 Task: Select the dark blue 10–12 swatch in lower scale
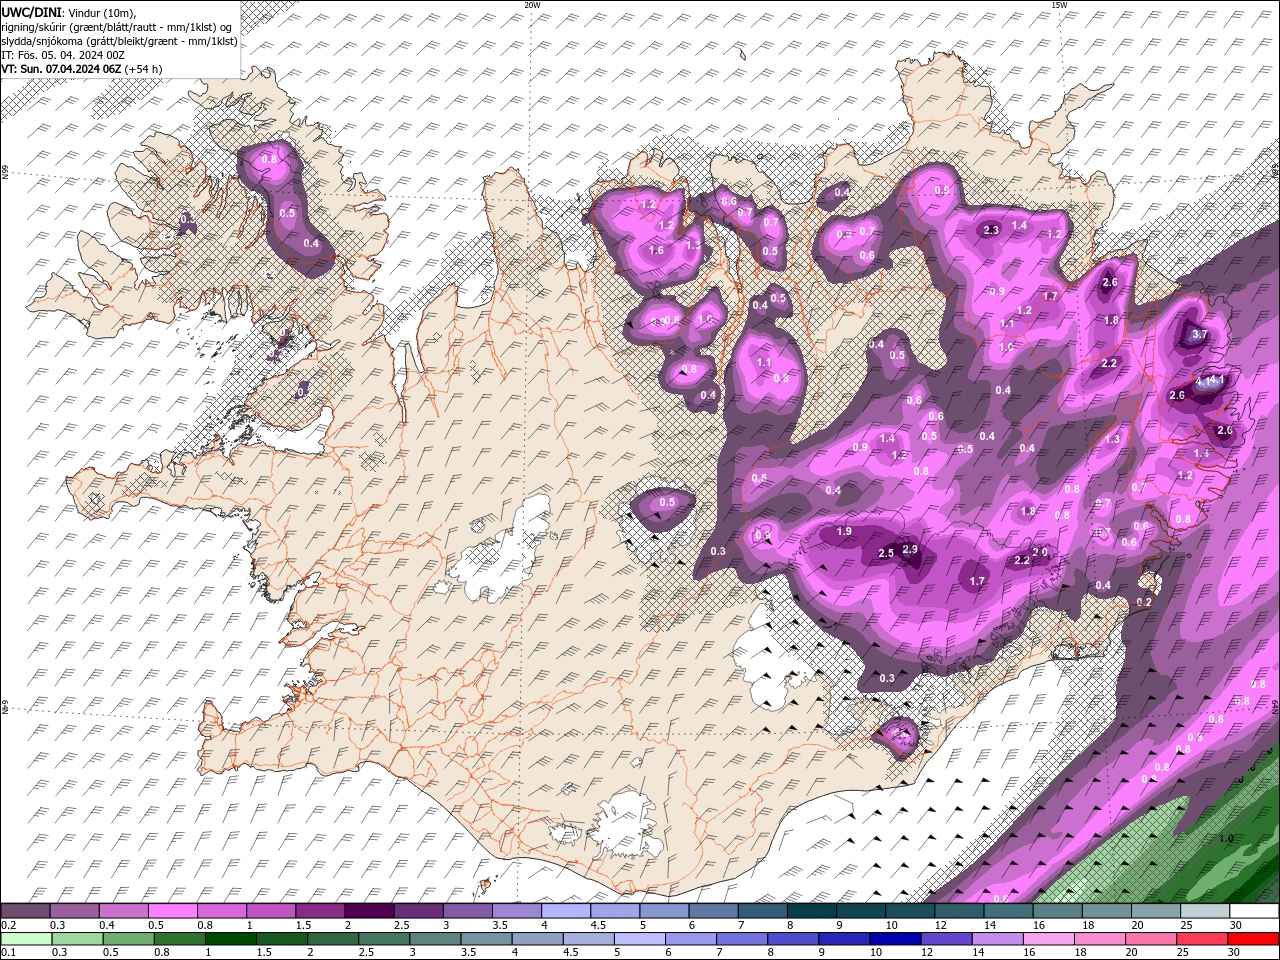(894, 939)
